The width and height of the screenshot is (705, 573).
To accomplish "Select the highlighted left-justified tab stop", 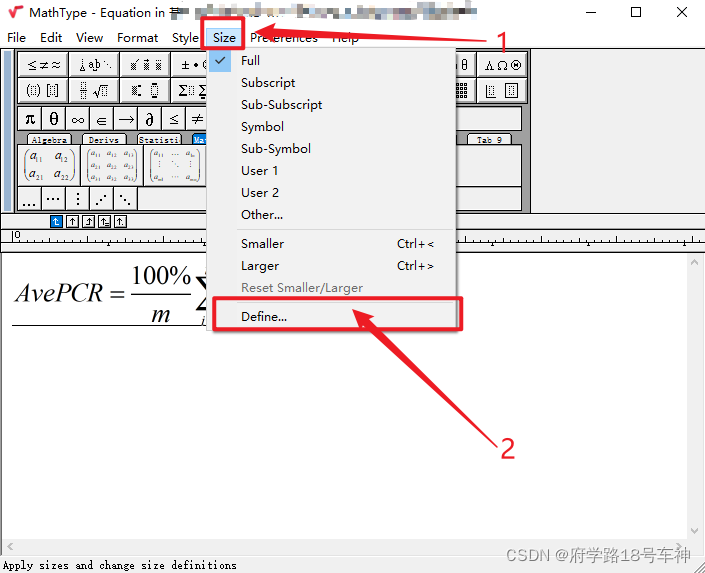I will click(56, 222).
